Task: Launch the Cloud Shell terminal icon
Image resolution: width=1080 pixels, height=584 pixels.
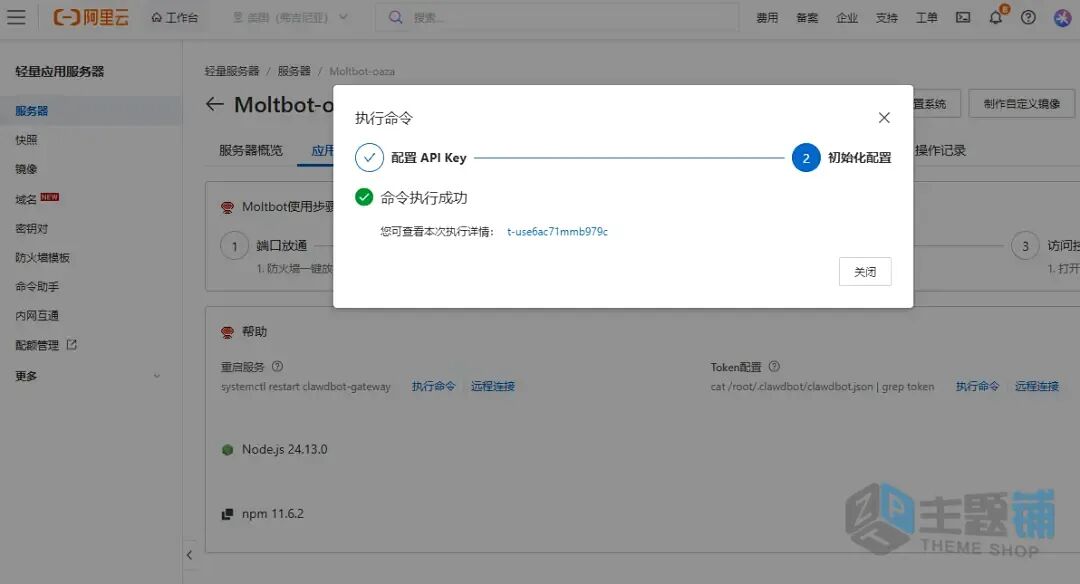Action: point(963,17)
